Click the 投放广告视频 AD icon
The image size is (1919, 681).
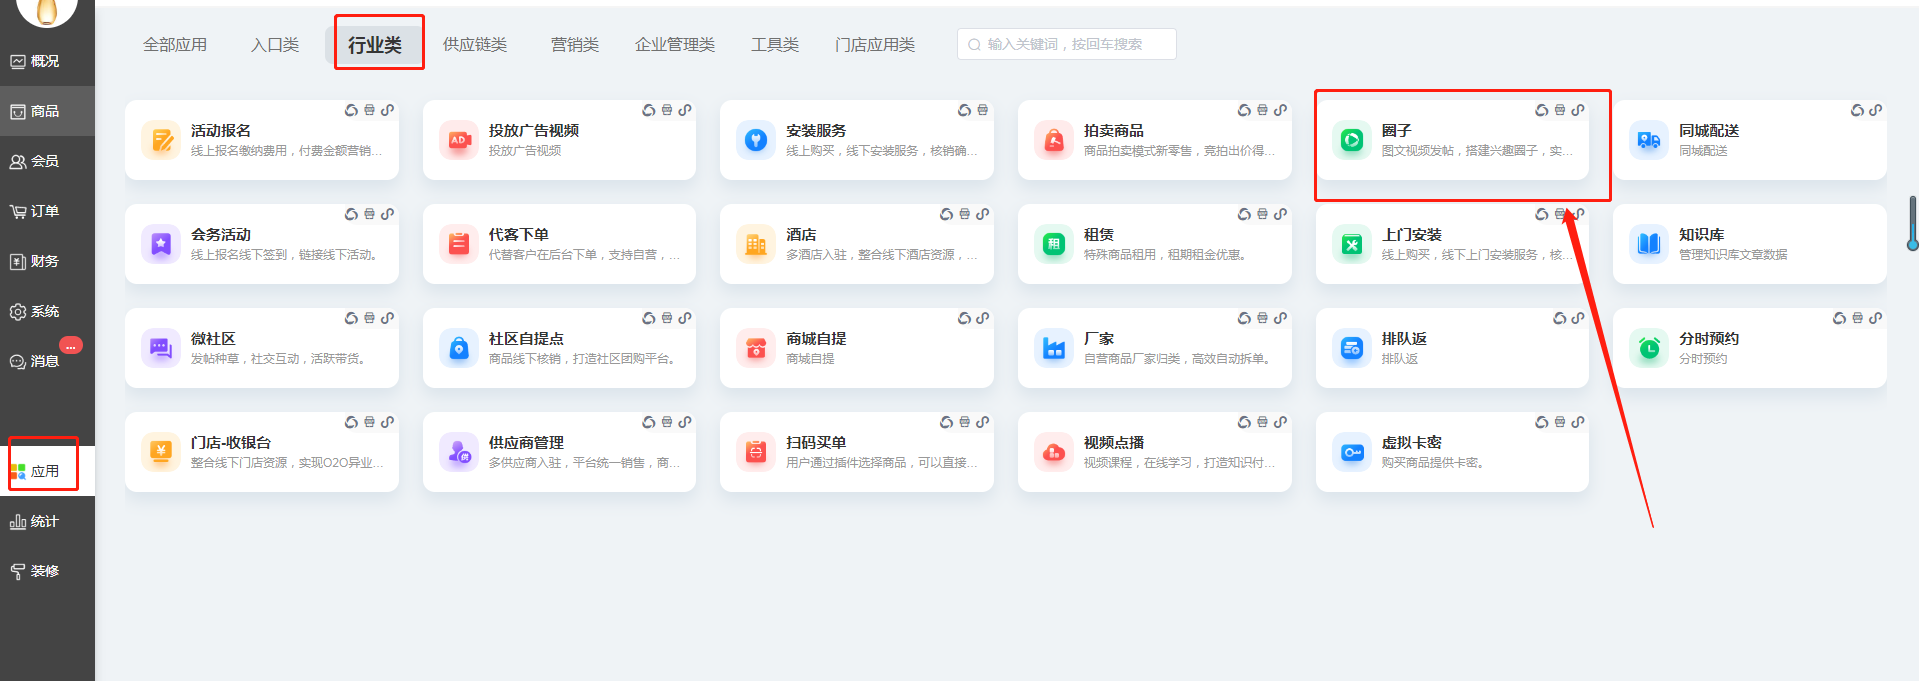[459, 140]
